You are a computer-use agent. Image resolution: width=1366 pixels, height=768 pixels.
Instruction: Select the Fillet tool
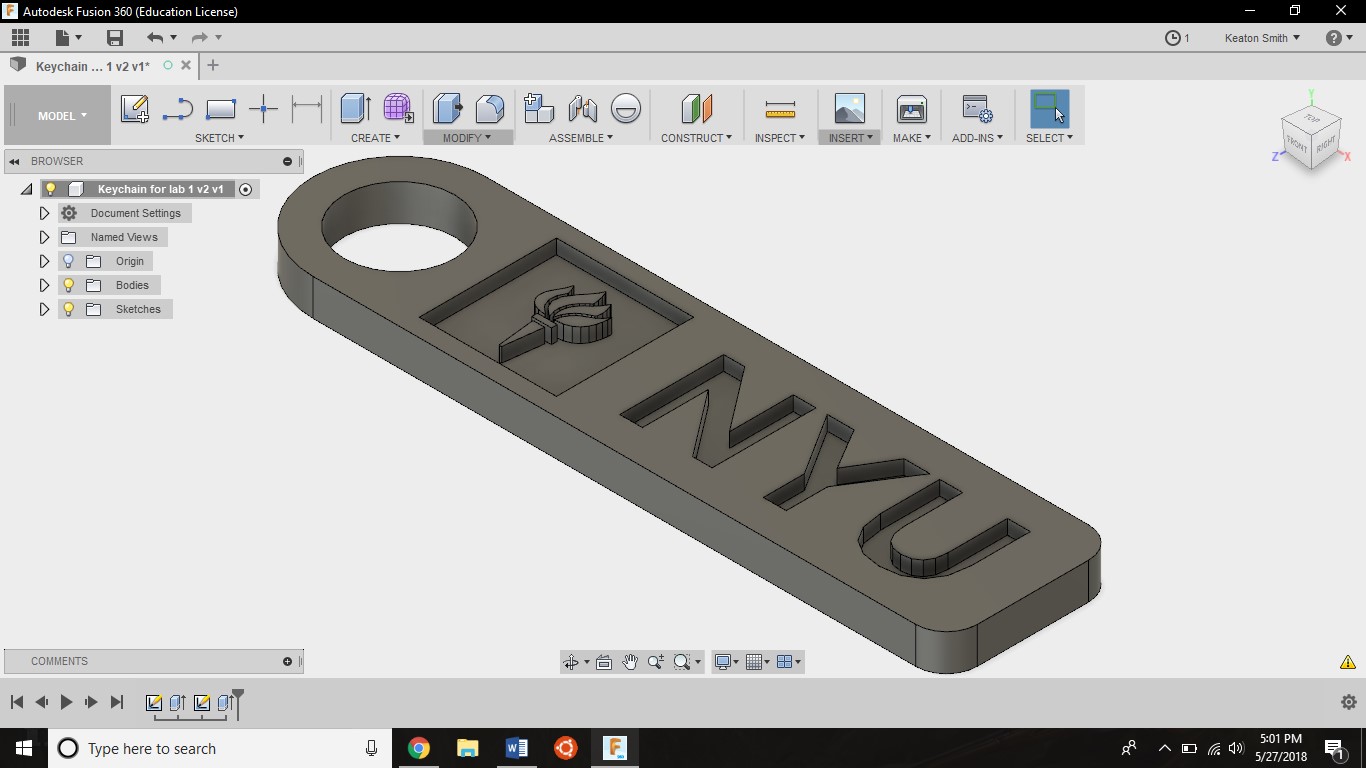(x=490, y=108)
